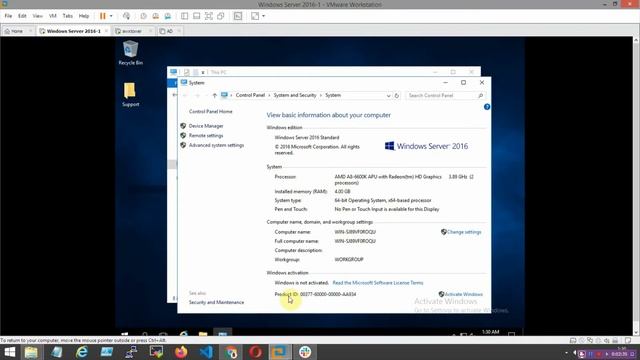640x360 pixels.
Task: Open Firefox from the host taskbar
Action: 181,352
